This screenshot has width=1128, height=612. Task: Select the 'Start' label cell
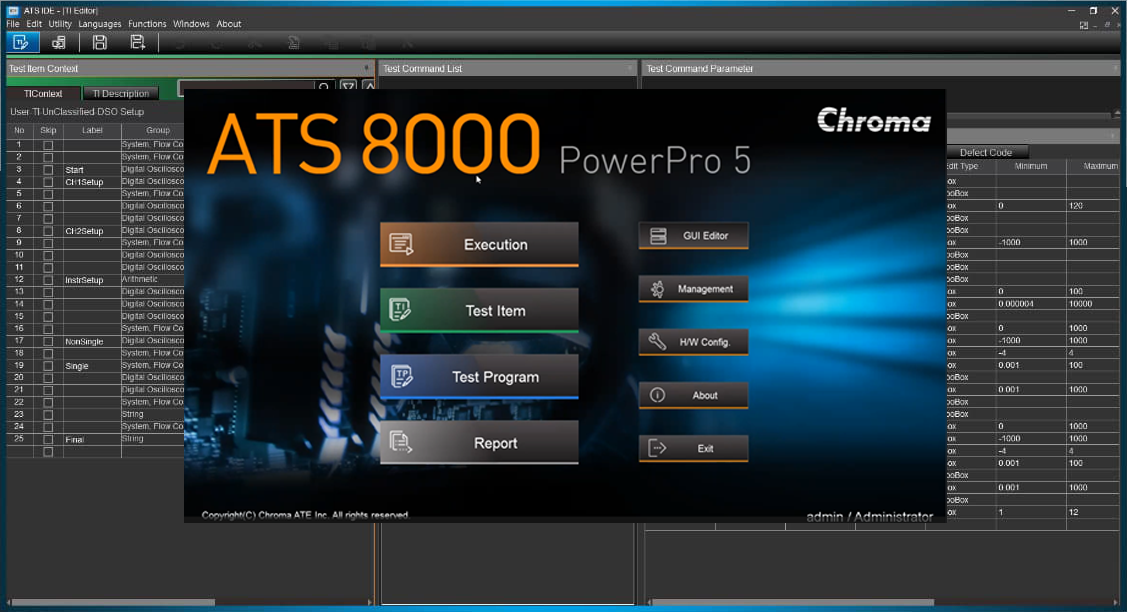pyautogui.click(x=92, y=170)
